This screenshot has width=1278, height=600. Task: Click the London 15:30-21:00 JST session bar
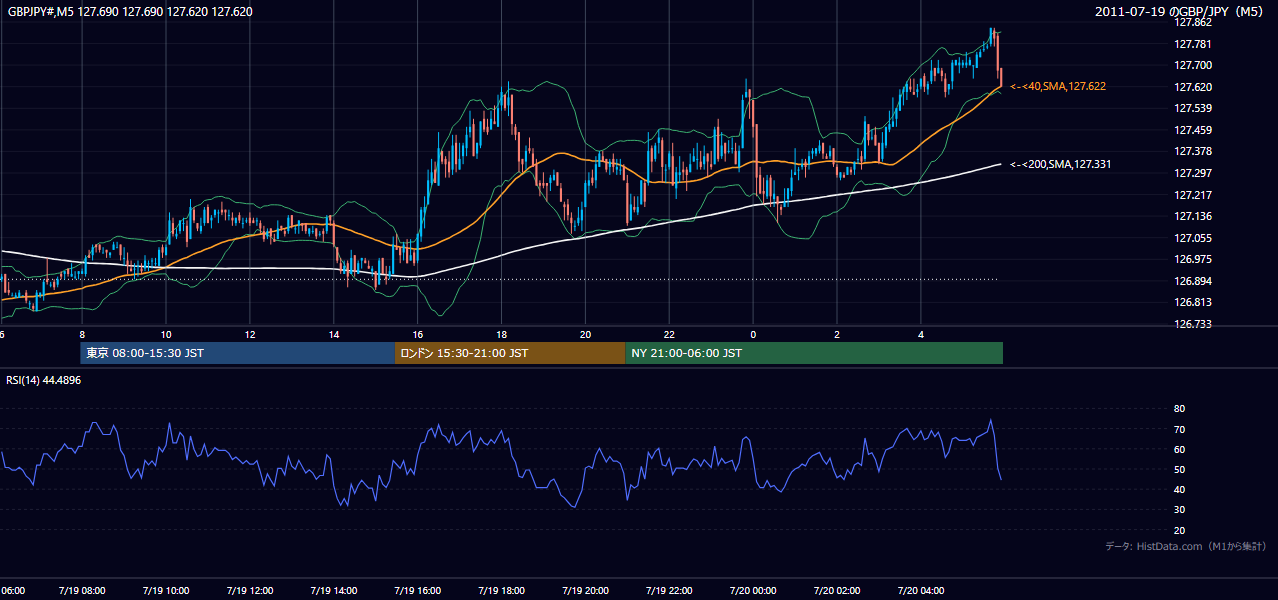point(510,353)
